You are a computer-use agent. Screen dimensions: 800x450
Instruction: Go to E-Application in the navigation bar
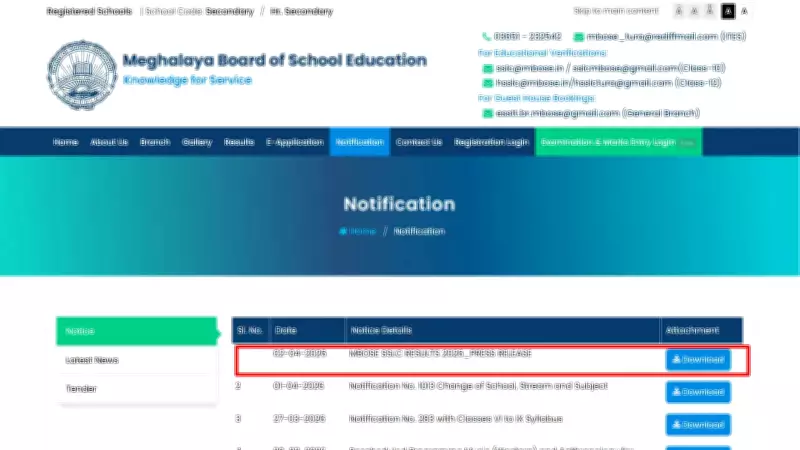294,142
